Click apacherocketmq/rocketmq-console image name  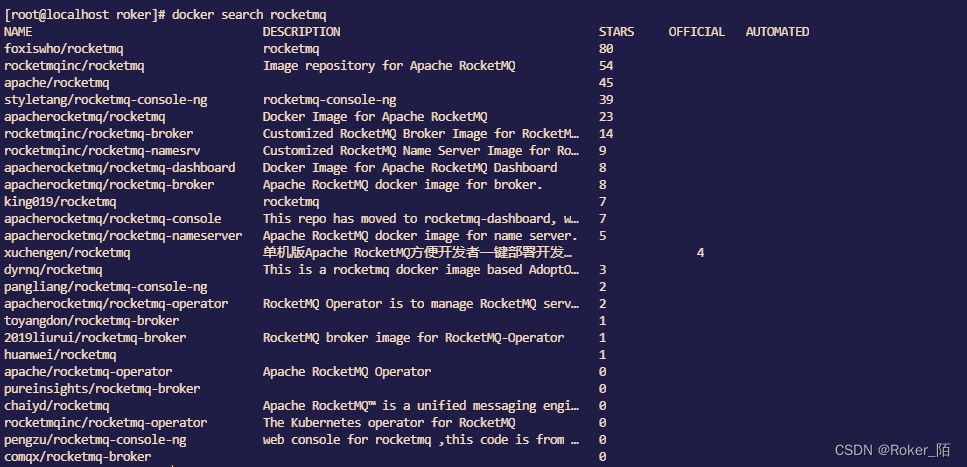(113, 218)
